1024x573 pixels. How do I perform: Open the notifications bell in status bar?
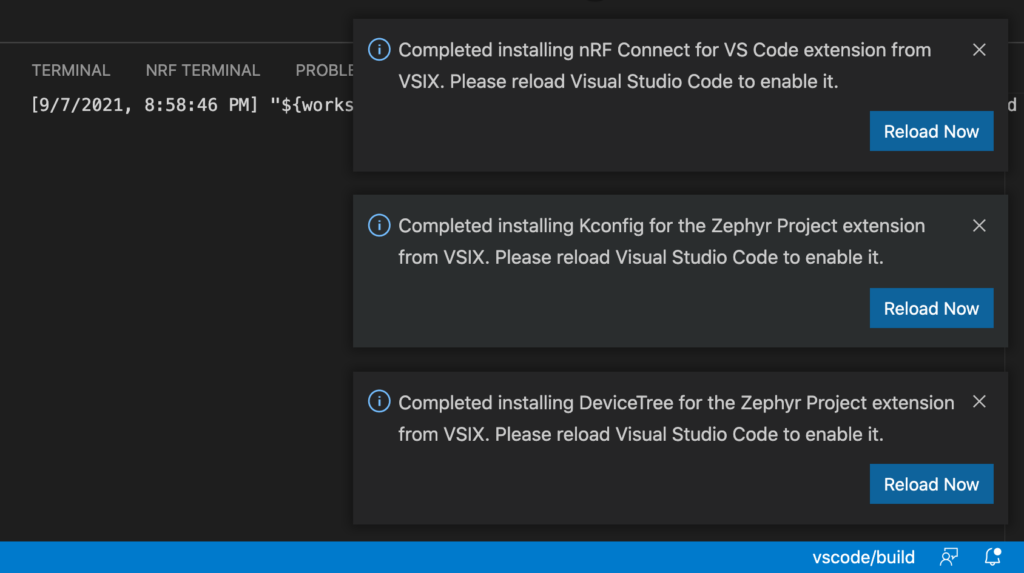(993, 557)
